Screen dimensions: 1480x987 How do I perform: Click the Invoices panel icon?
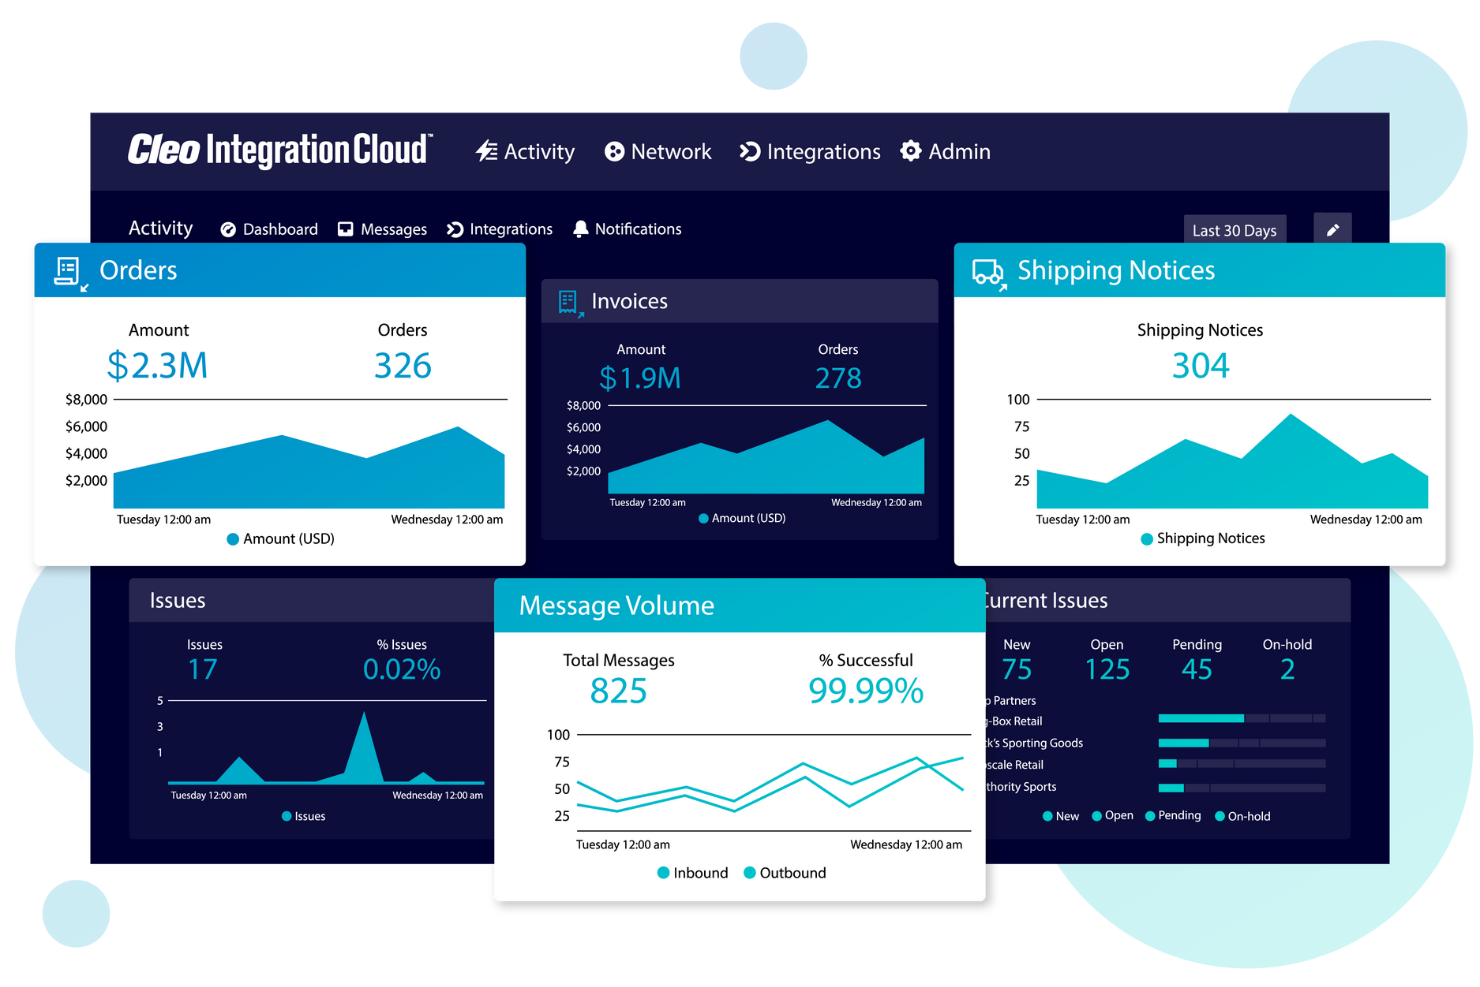pyautogui.click(x=569, y=302)
